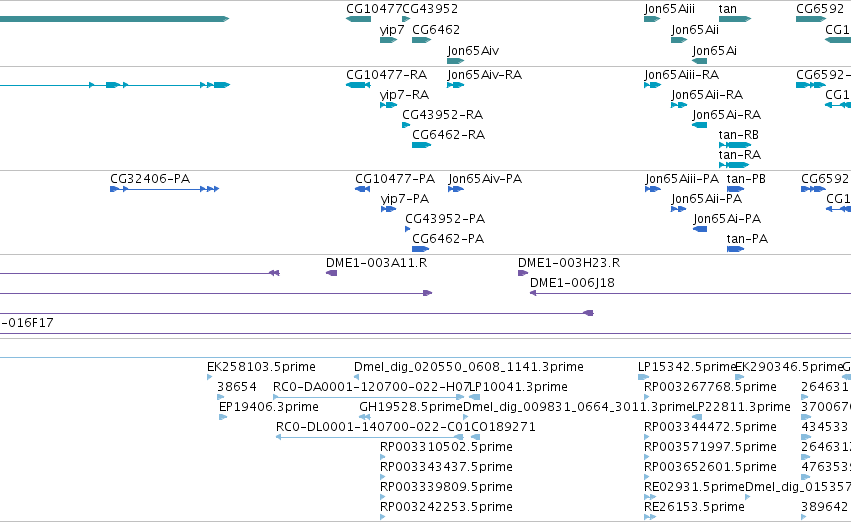Click the CG10477-RA transcript glyph
The height and width of the screenshot is (522, 851).
coord(358,85)
